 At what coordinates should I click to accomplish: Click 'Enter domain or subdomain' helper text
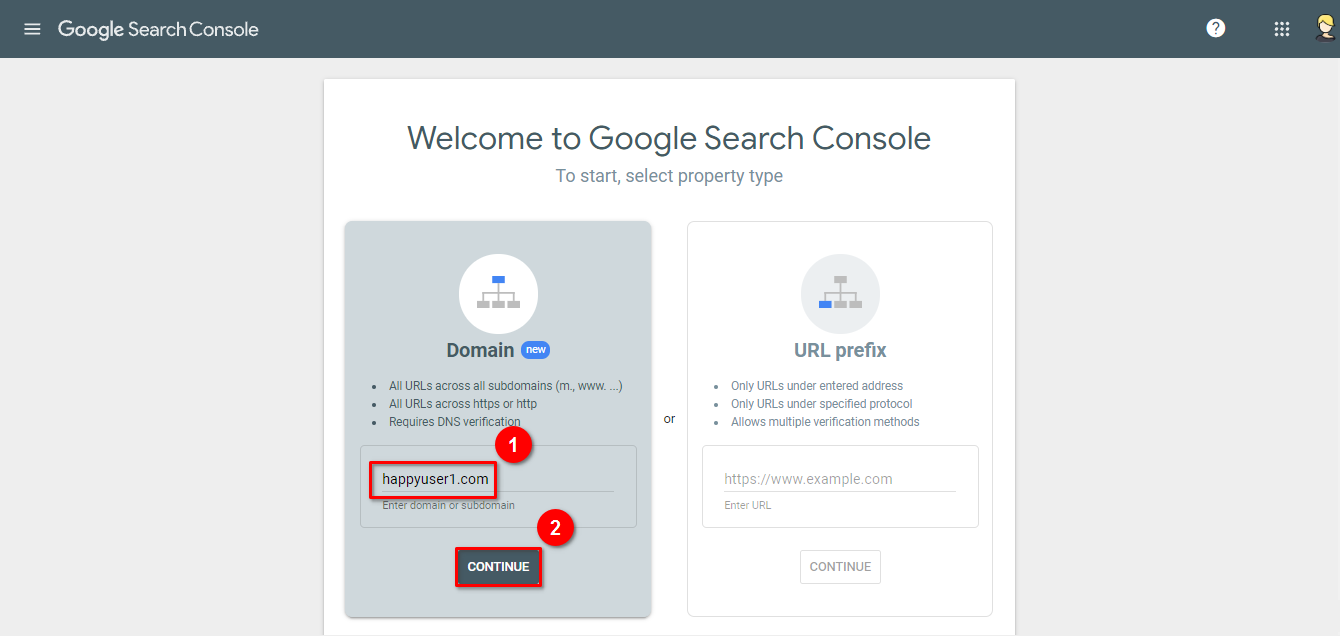(x=448, y=505)
